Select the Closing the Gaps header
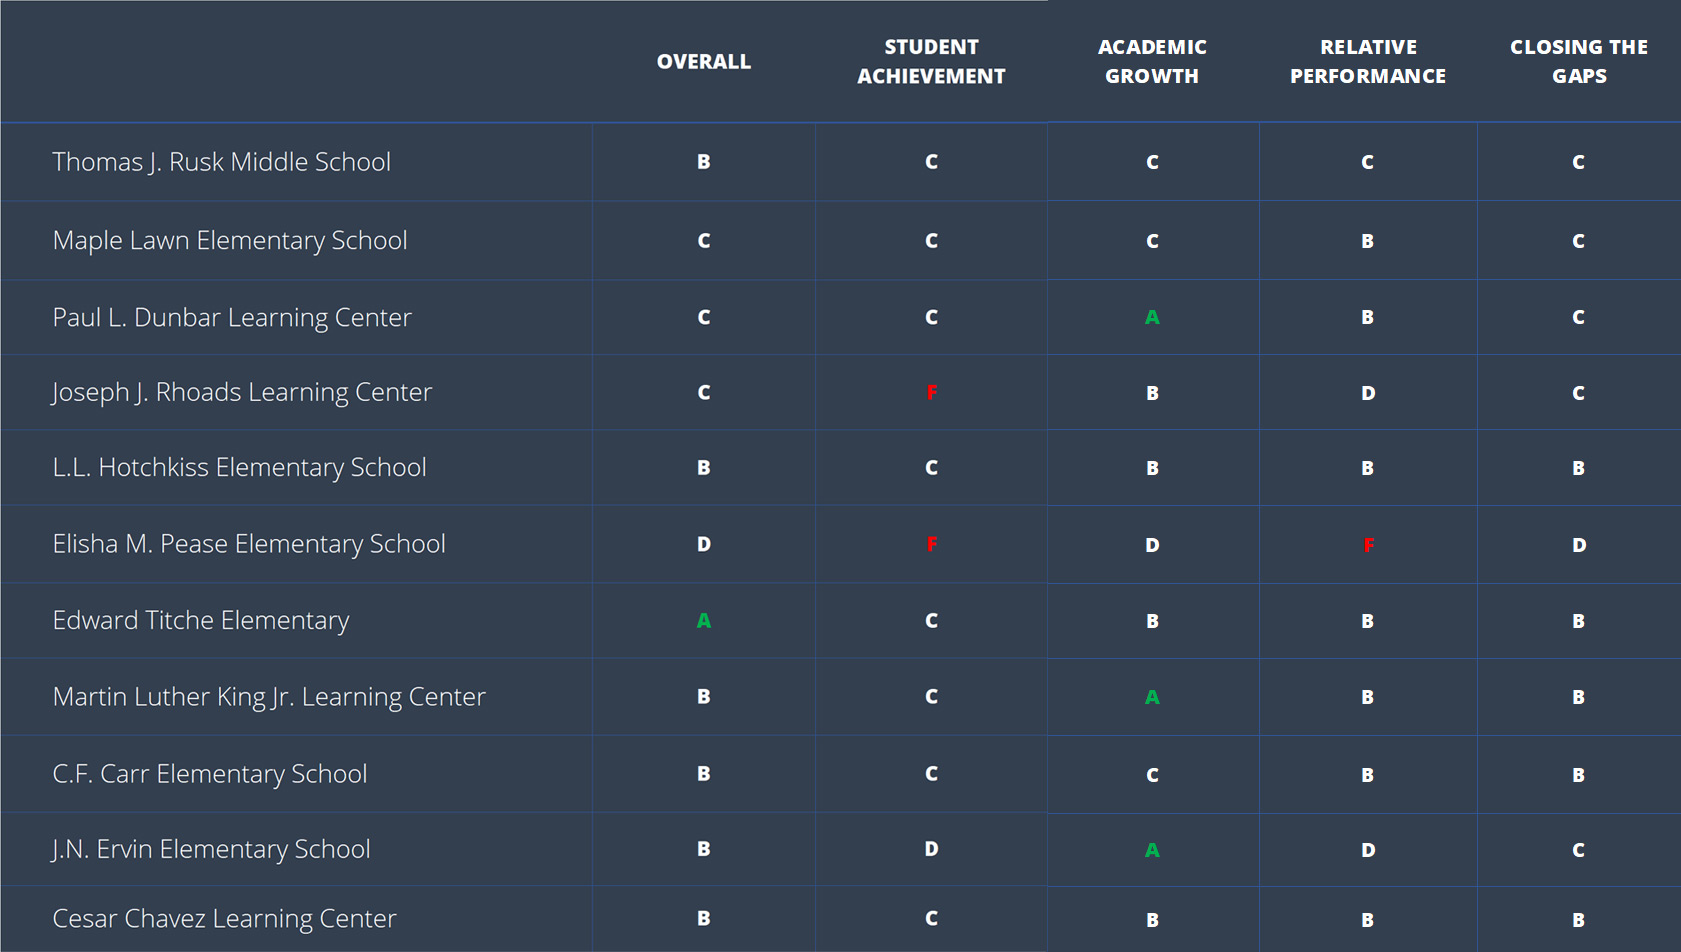This screenshot has height=952, width=1681. point(1579,62)
